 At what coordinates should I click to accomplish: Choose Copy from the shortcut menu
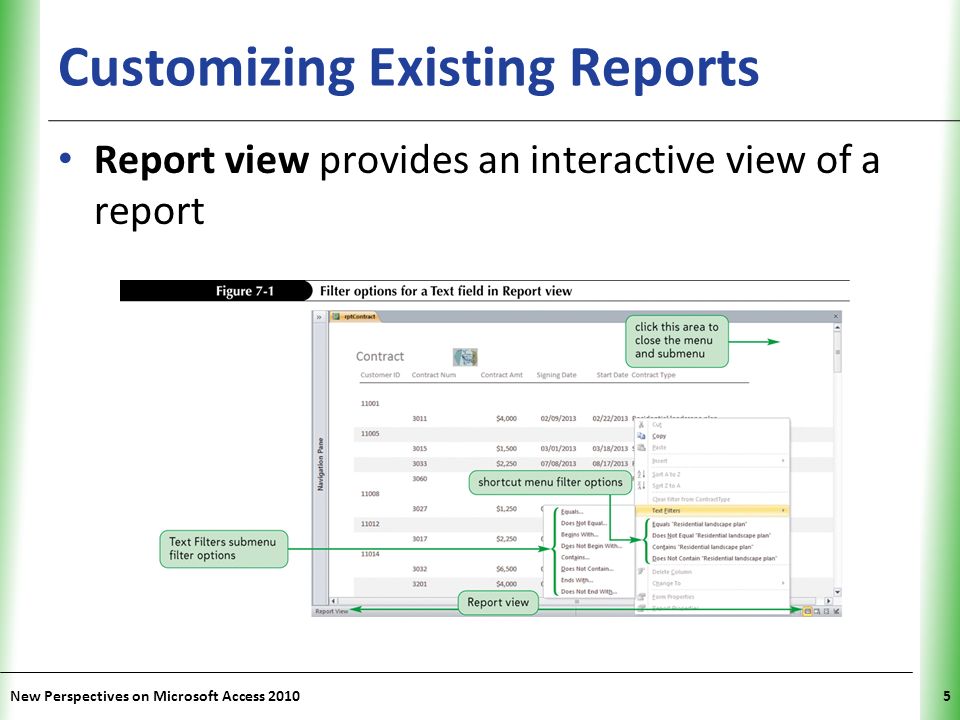point(659,436)
